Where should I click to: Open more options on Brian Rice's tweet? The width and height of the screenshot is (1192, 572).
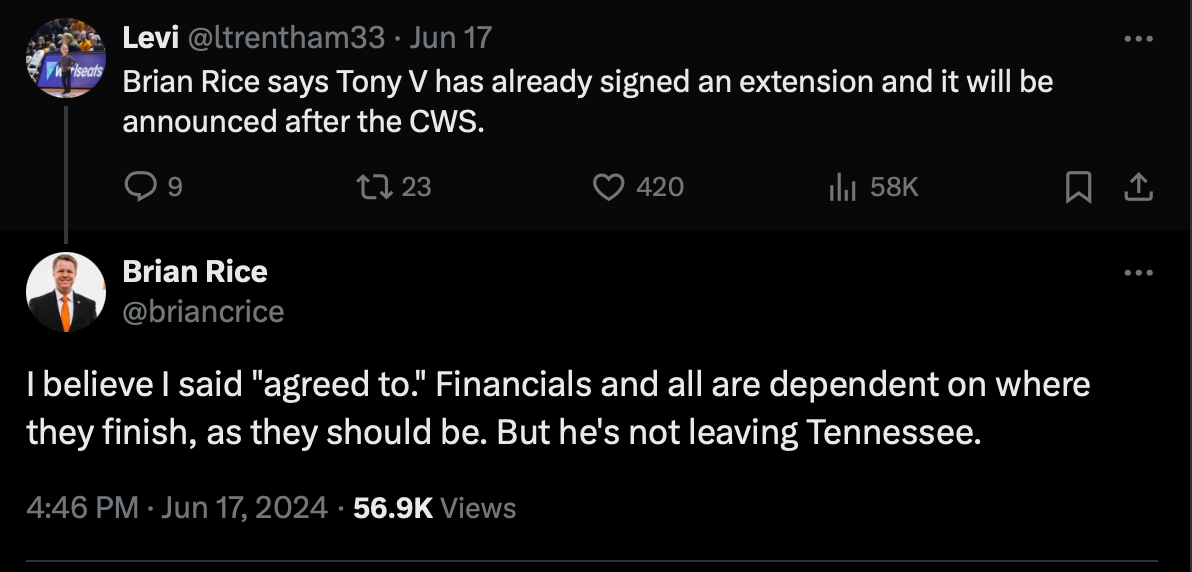1139,272
